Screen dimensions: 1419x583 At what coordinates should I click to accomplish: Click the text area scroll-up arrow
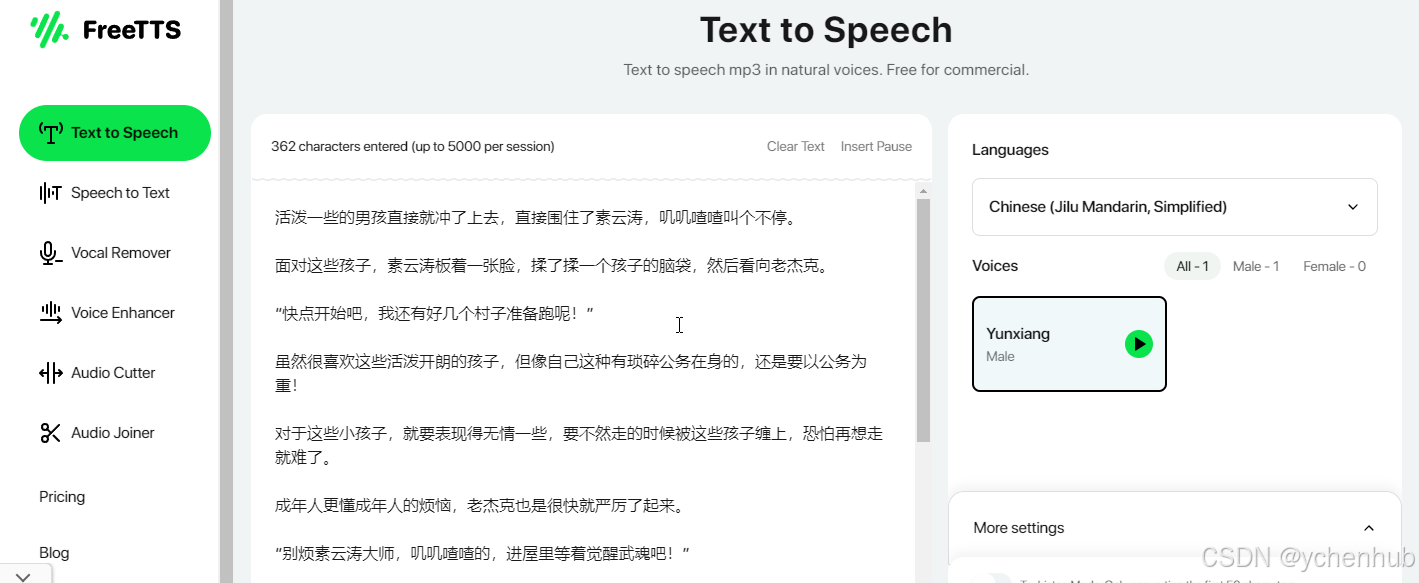pyautogui.click(x=923, y=190)
